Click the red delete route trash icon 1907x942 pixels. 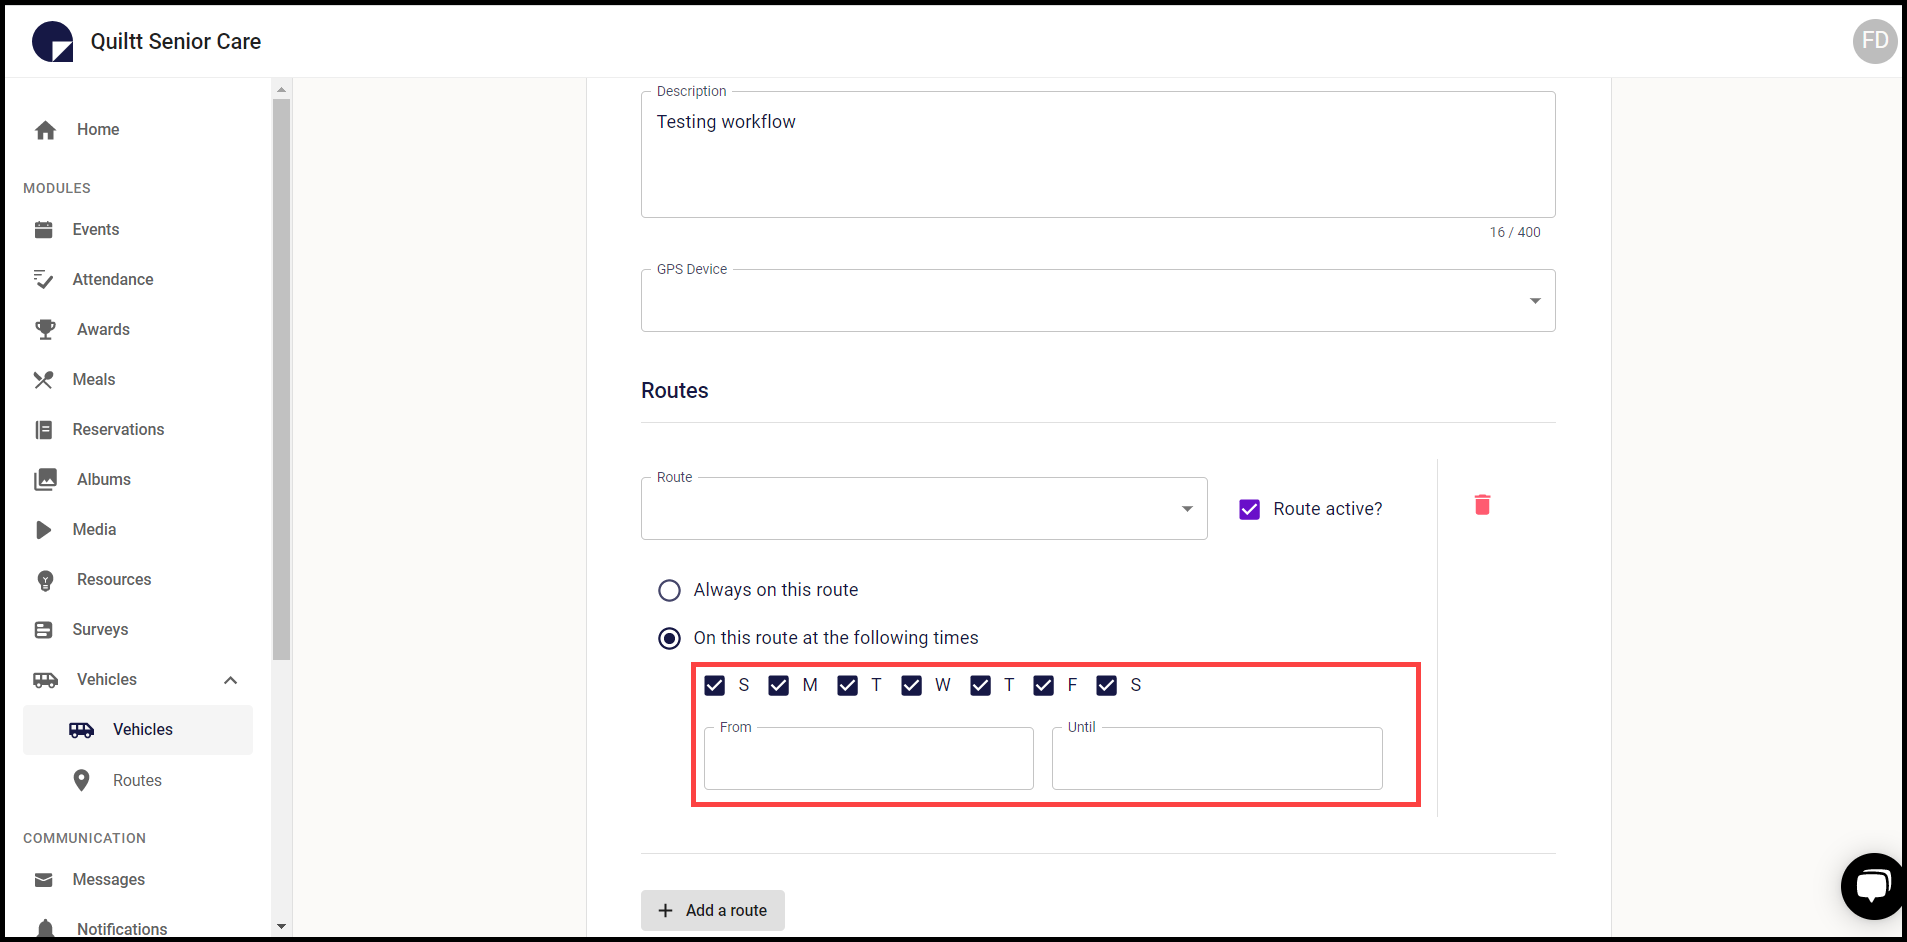(x=1482, y=505)
